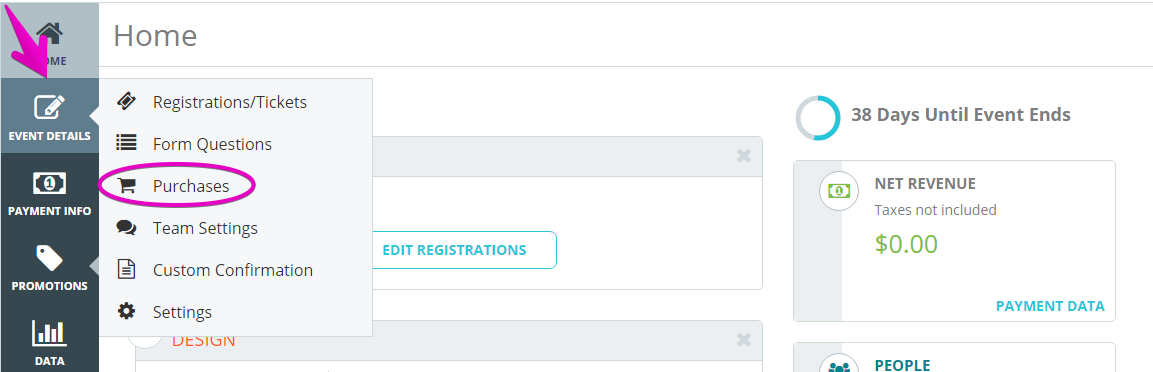Screen dimensions: 1153x372
Task: Go to Payment Info section
Action: coord(49,191)
